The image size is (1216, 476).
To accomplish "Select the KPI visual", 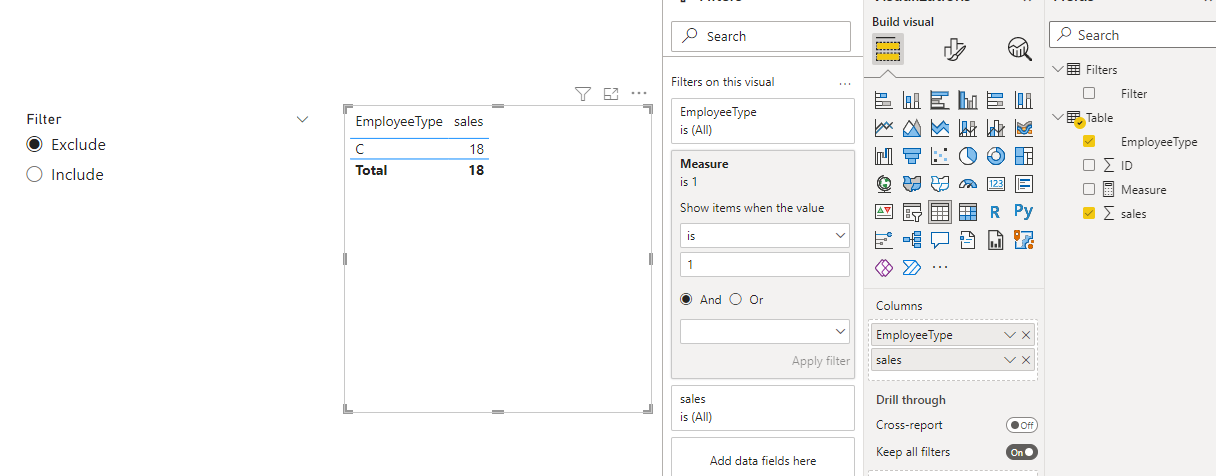I will pos(884,212).
